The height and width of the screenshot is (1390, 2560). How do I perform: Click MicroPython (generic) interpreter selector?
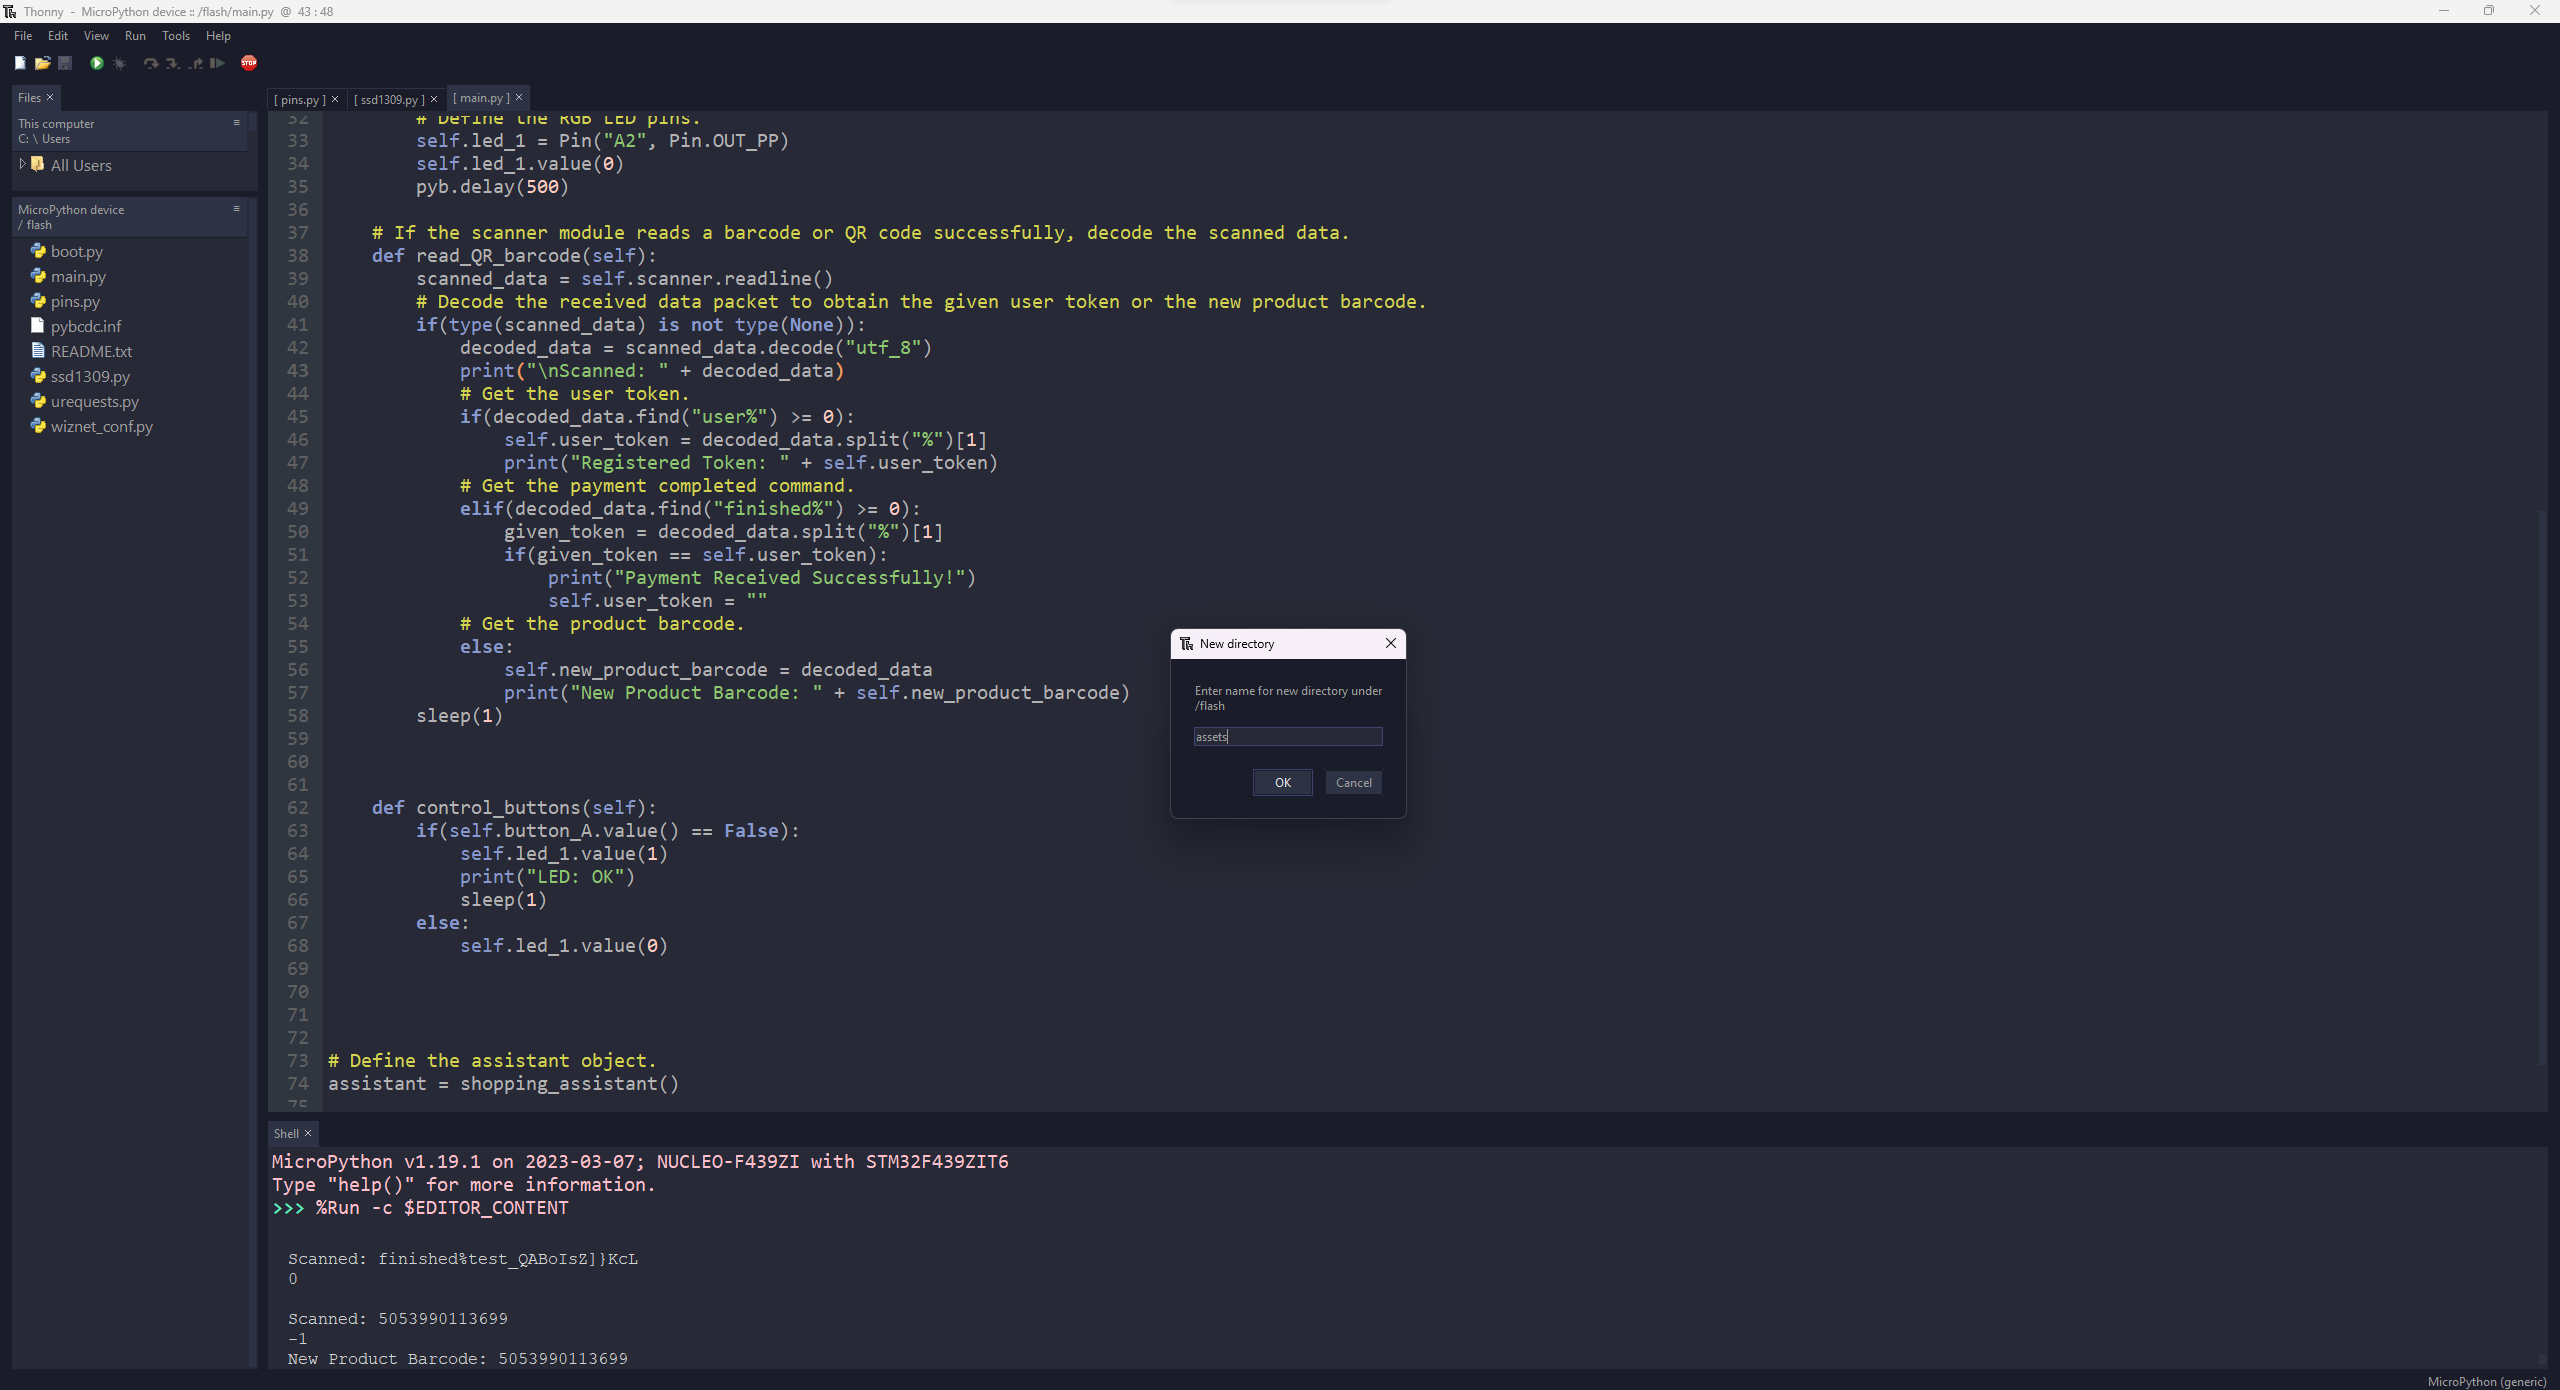point(2486,1382)
